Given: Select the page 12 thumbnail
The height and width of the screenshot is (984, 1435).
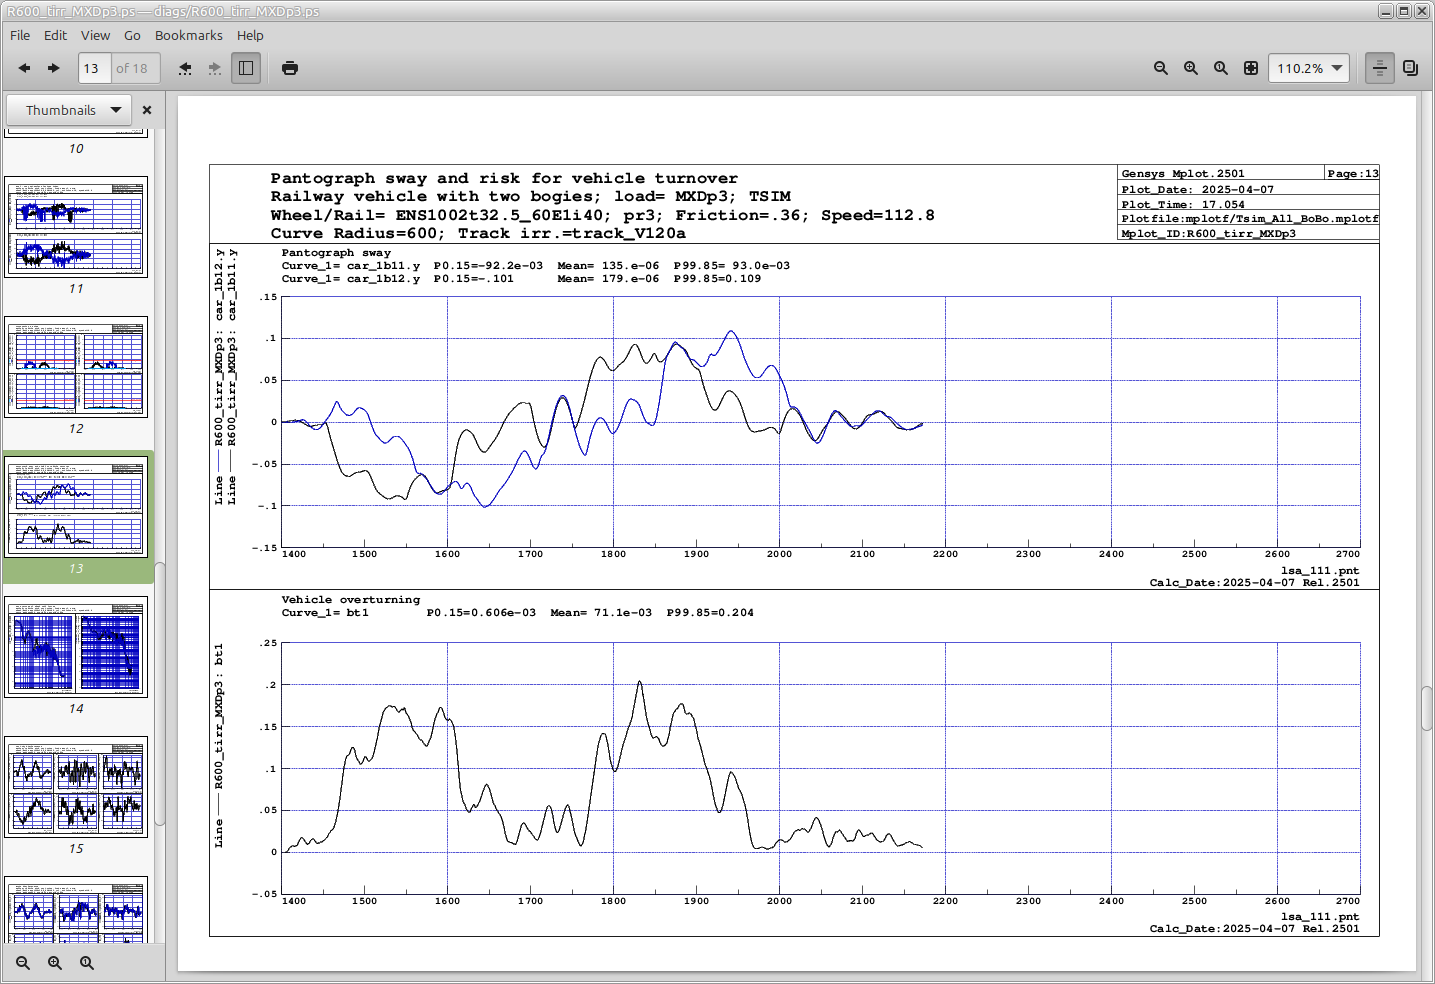Looking at the screenshot, I should (x=77, y=367).
